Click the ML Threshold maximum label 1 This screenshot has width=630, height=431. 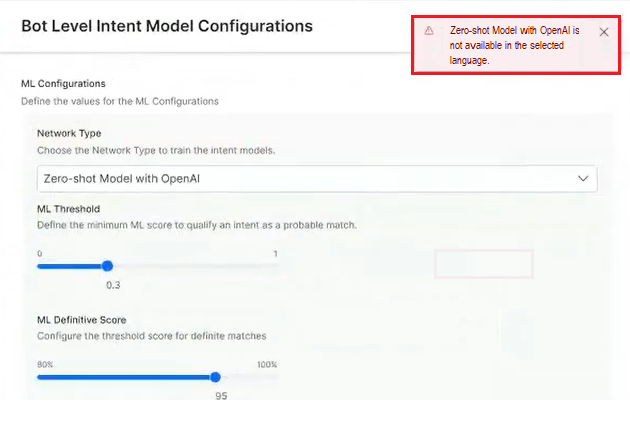(275, 253)
